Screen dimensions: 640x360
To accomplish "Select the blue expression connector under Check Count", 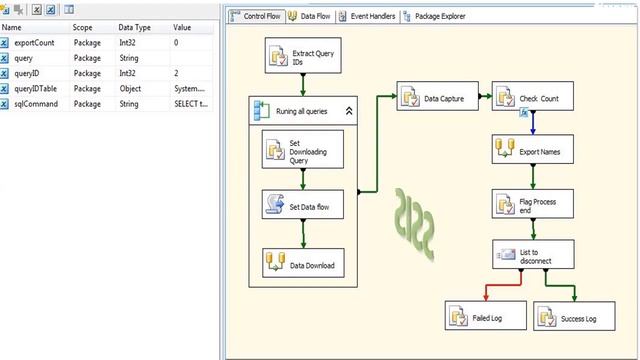I will click(x=533, y=123).
